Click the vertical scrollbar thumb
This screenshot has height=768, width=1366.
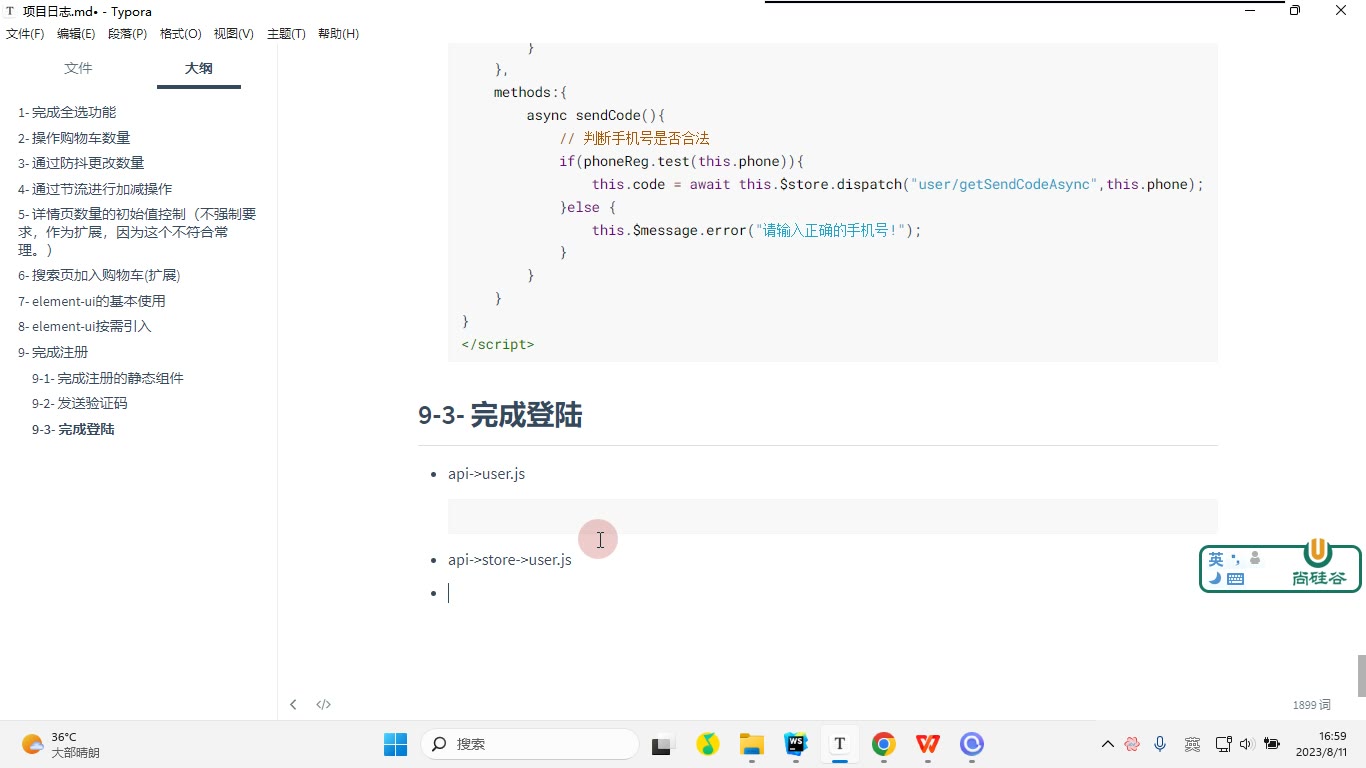(1361, 675)
